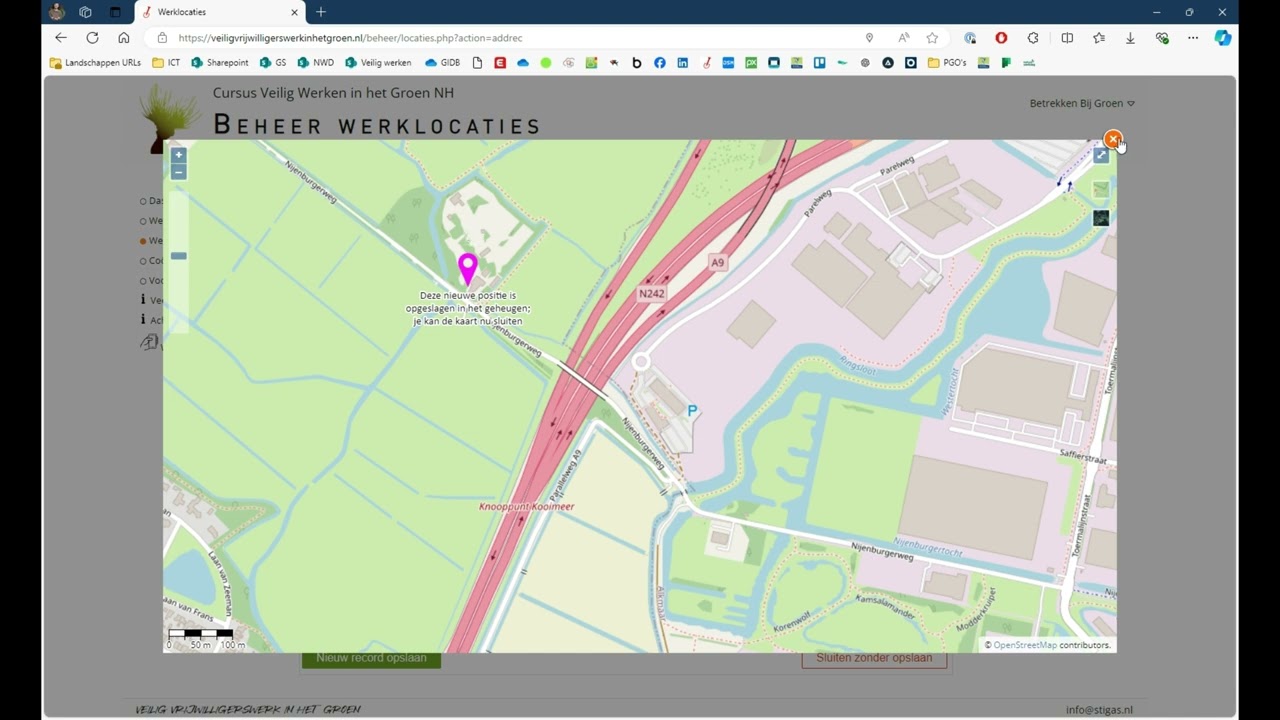The height and width of the screenshot is (720, 1280).
Task: Open the GIDB bookmark
Action: tap(443, 63)
